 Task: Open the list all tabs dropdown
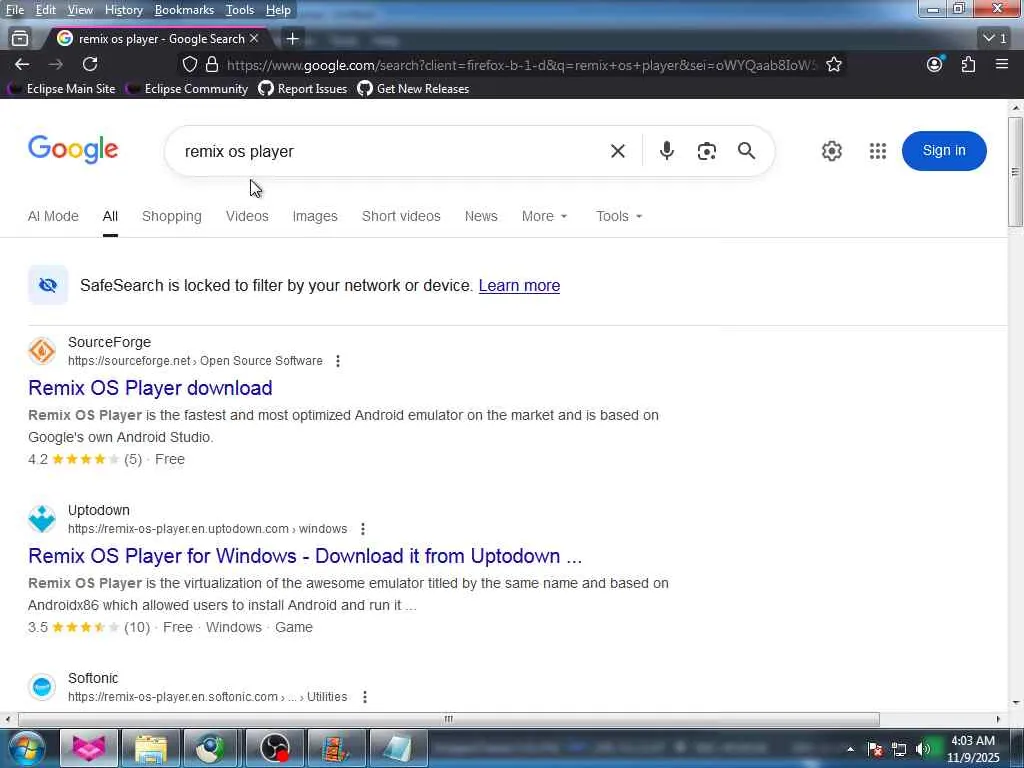pos(995,39)
